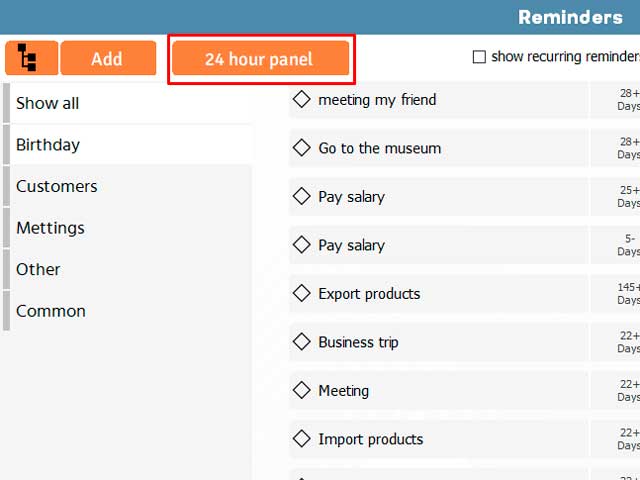
Task: Select Show all category
Action: point(128,103)
